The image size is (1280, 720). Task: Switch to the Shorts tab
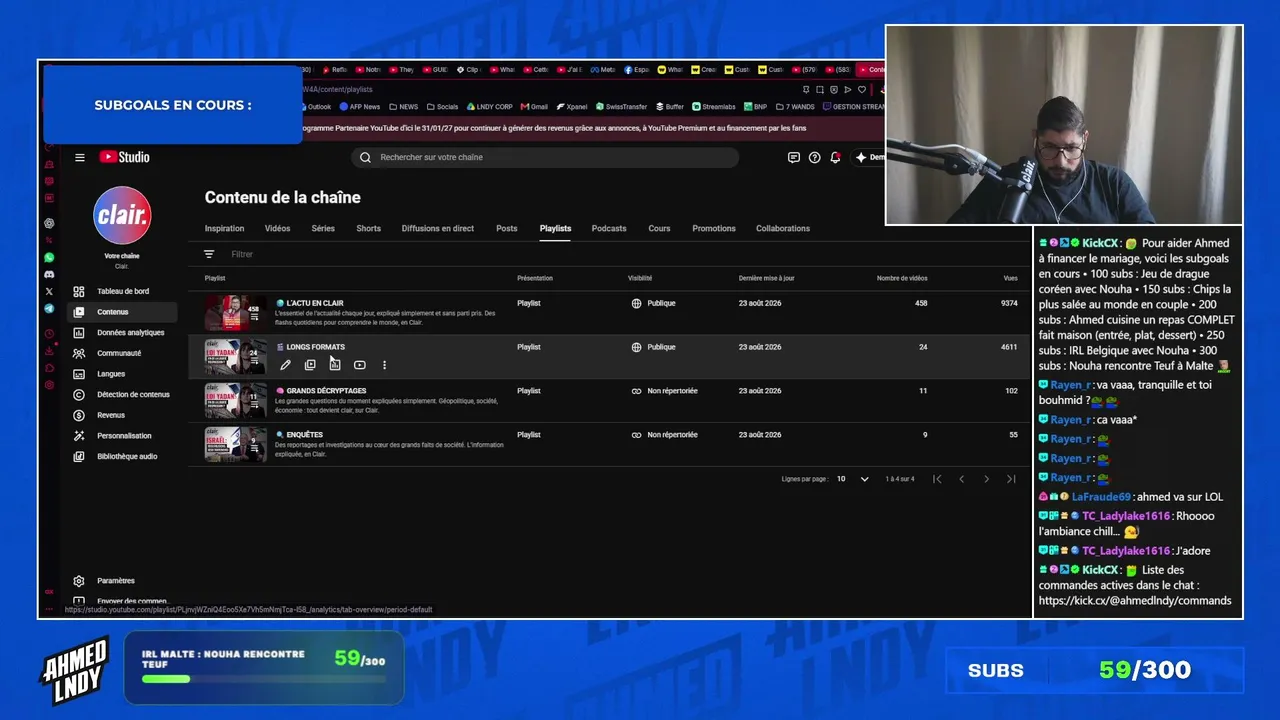coord(368,228)
